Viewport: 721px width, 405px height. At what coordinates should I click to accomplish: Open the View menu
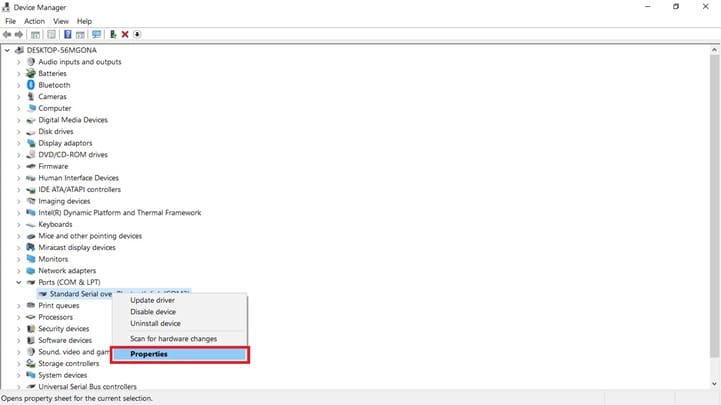(61, 21)
